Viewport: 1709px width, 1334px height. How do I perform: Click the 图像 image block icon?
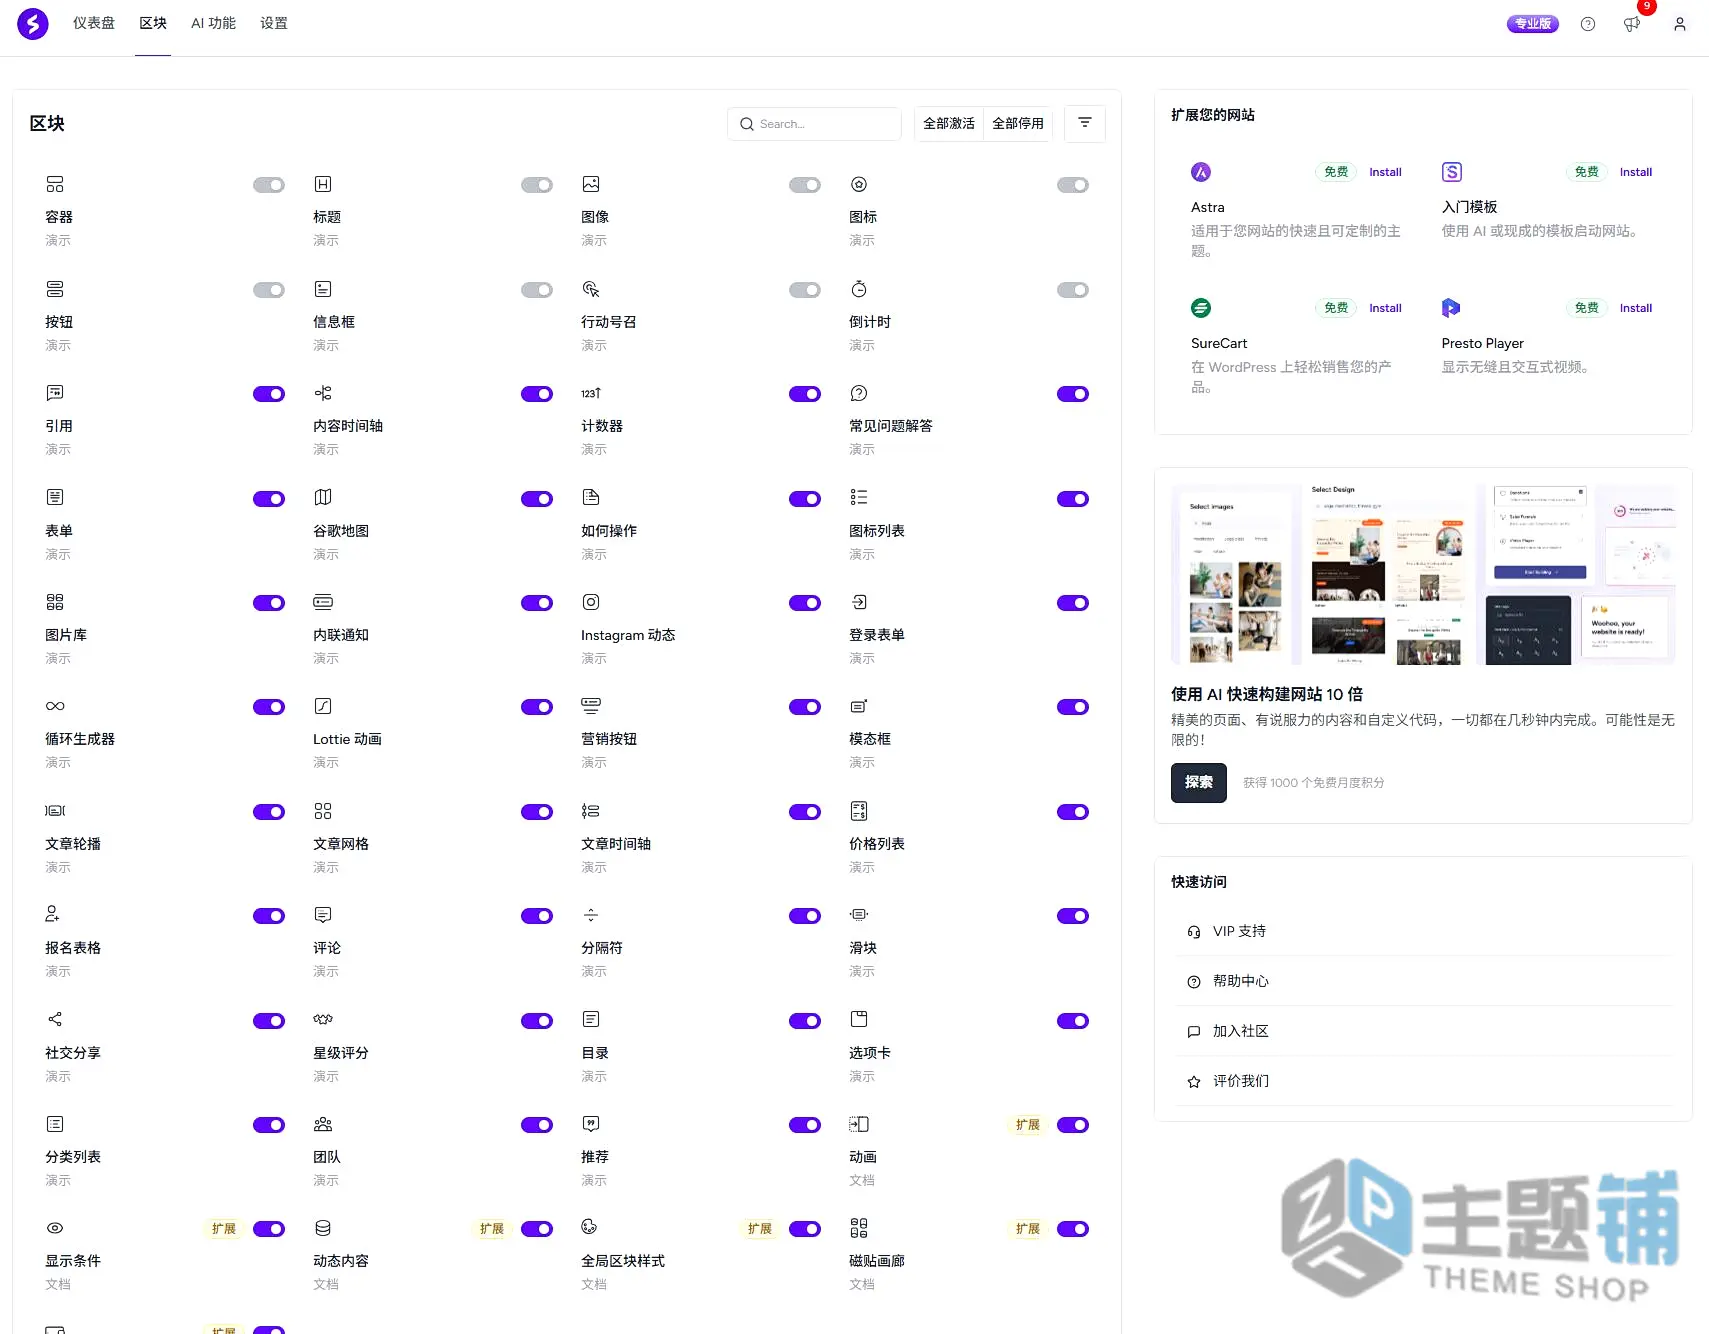tap(591, 184)
